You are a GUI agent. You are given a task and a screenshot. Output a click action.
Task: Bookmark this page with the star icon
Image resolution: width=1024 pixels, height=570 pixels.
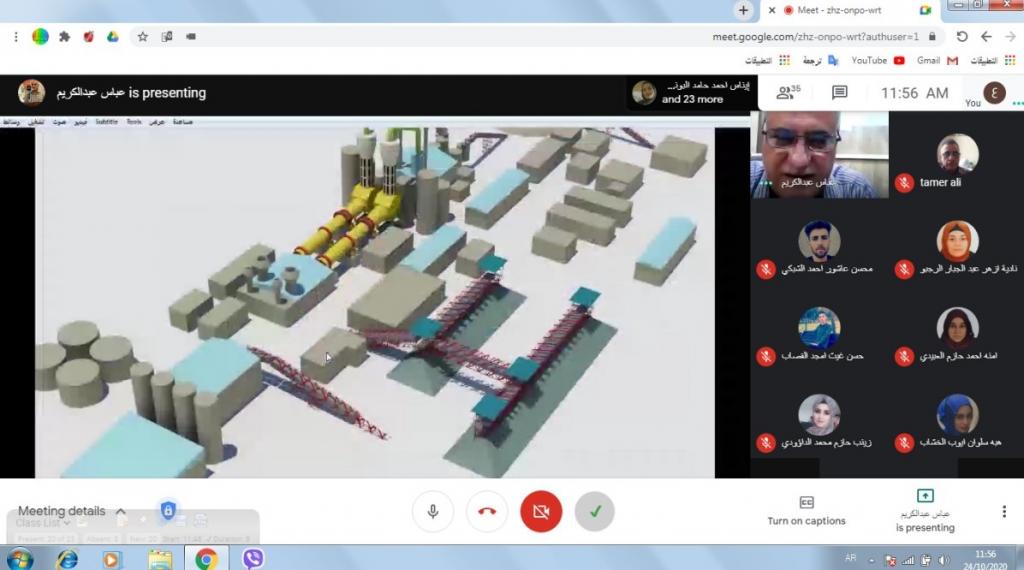(142, 36)
